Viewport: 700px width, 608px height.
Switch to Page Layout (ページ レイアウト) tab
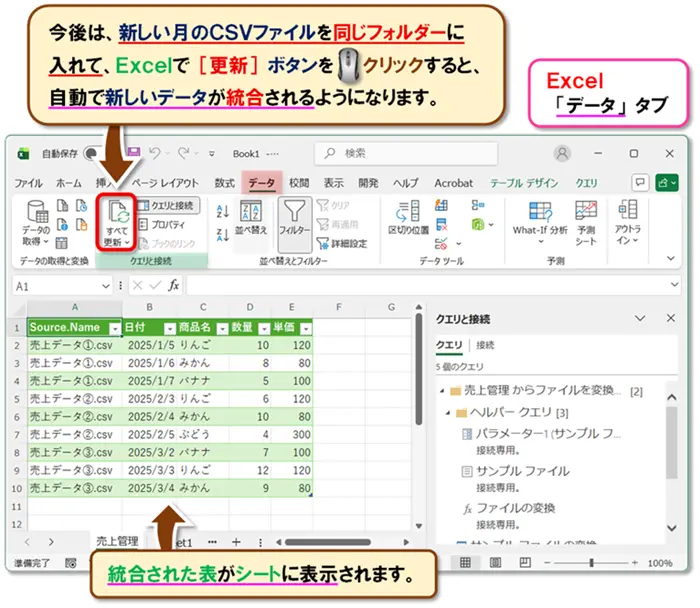(165, 183)
